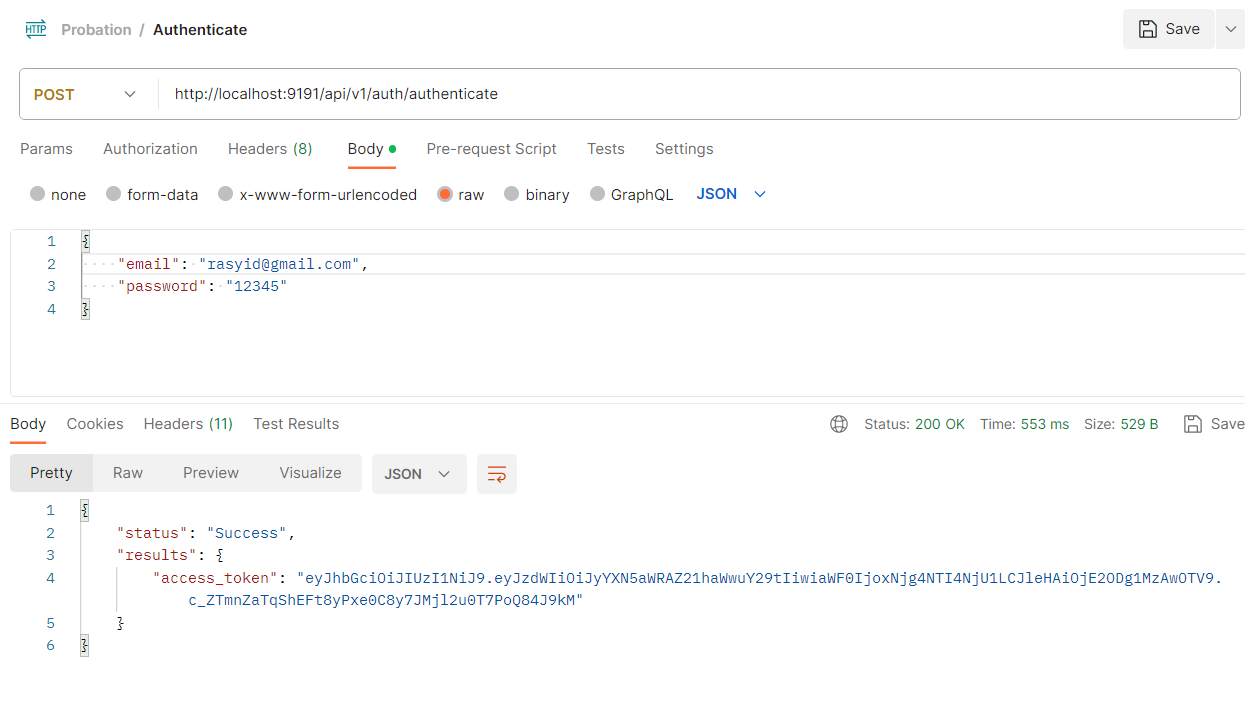Click the HTTP request type badge in breadcrumb
The height and width of the screenshot is (709, 1245).
coord(35,28)
